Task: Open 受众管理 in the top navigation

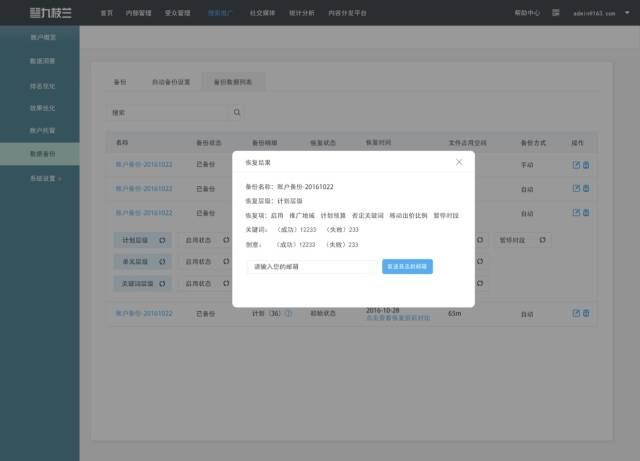Action: pos(178,13)
